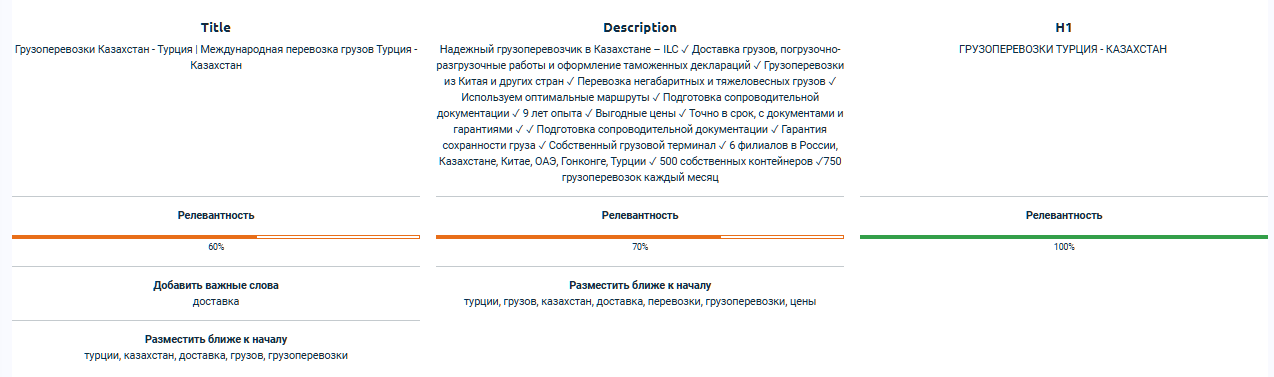
Task: Click the description paragraph starting with Надежный грузоперевозчик
Action: 640,113
